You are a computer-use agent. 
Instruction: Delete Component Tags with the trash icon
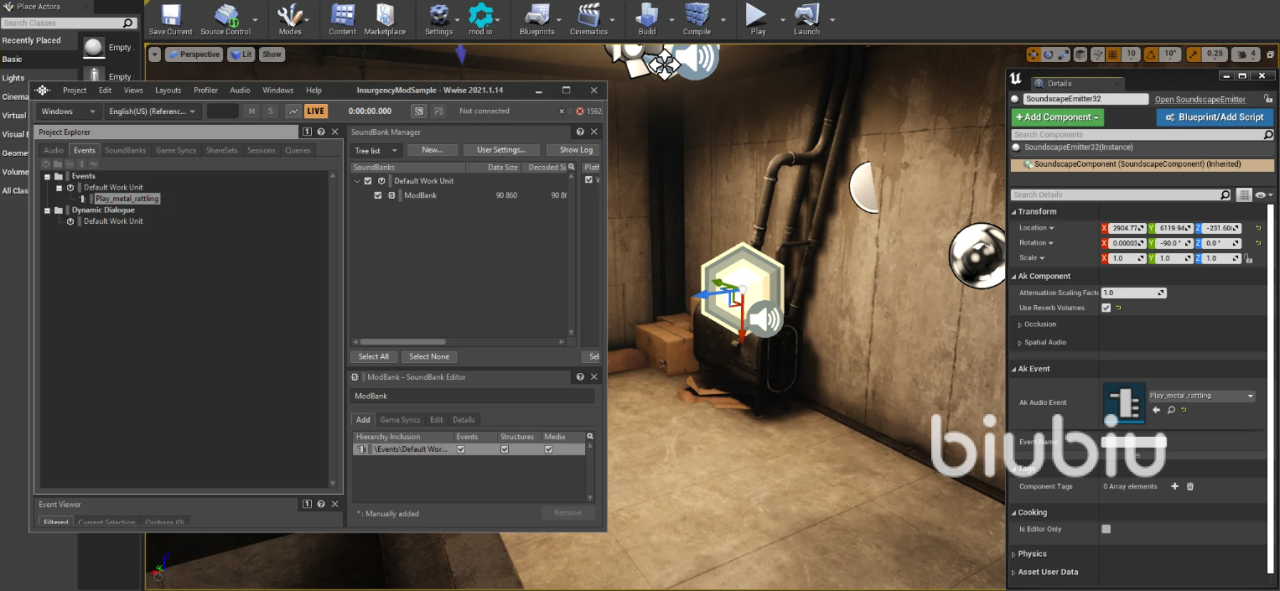tap(1190, 487)
